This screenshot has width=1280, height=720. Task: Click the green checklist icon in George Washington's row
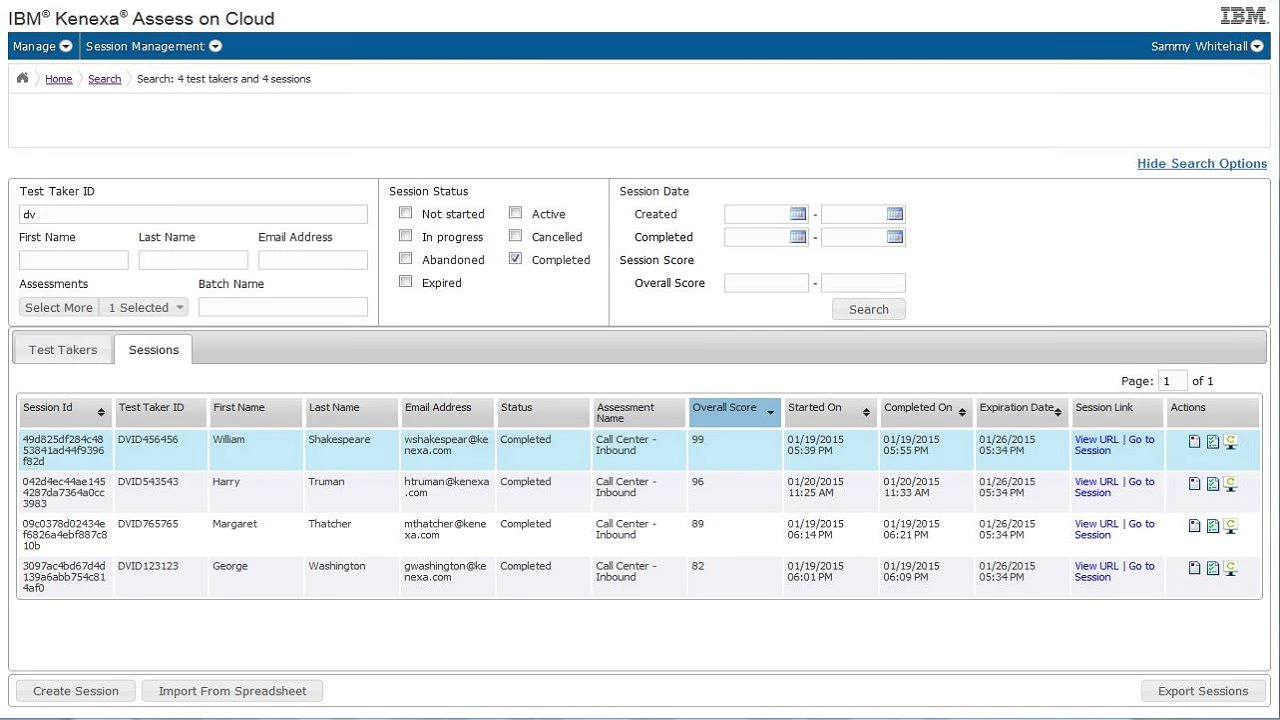(1212, 568)
